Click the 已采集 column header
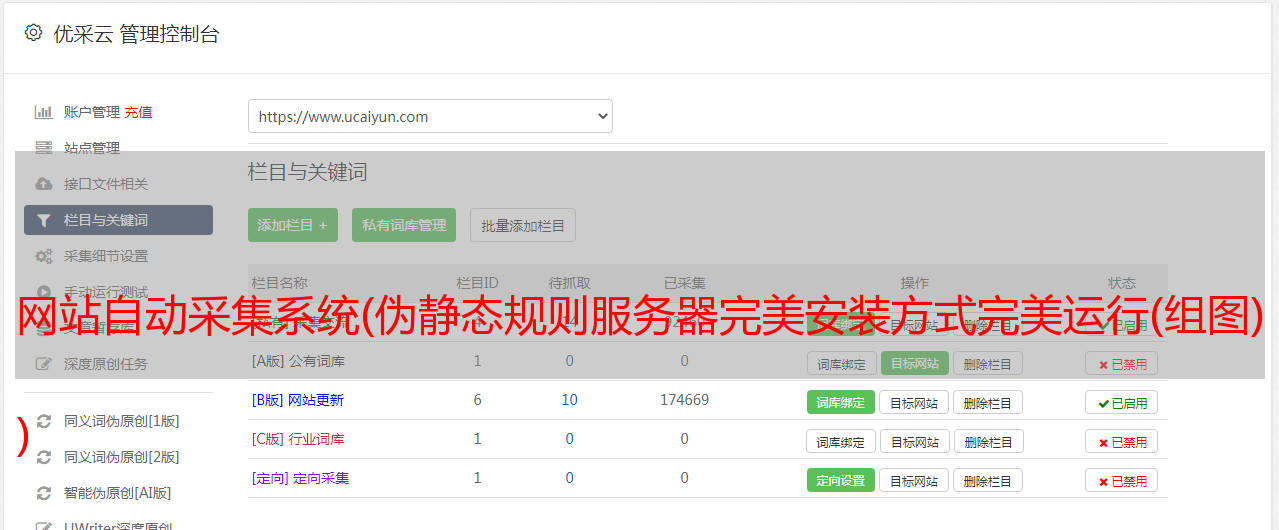1279x530 pixels. [685, 283]
